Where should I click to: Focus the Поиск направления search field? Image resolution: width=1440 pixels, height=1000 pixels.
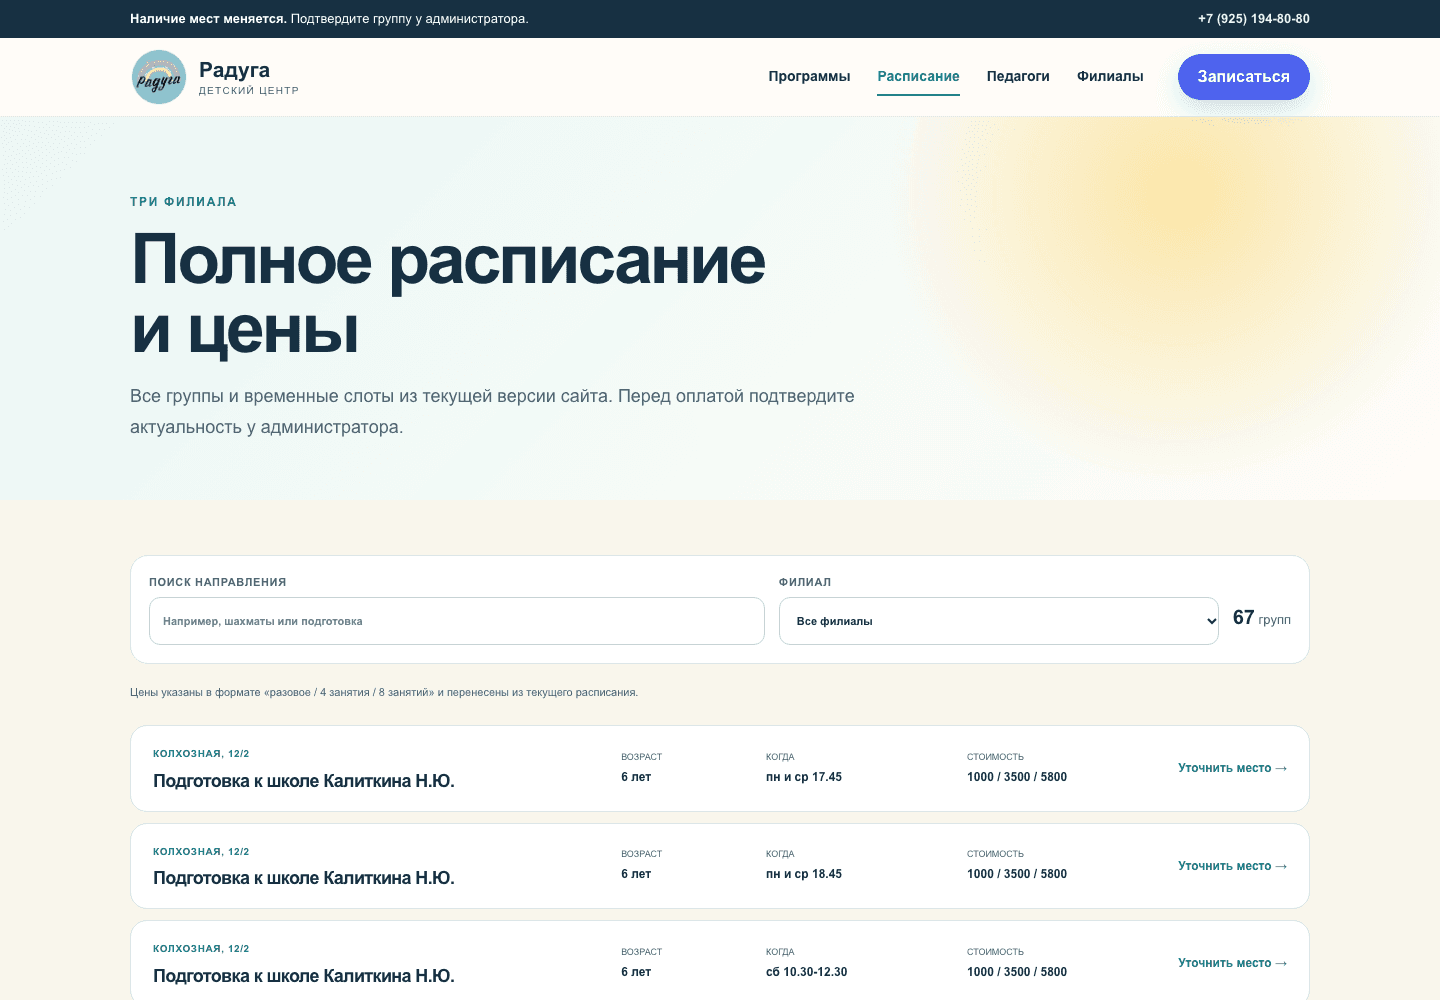pyautogui.click(x=457, y=621)
